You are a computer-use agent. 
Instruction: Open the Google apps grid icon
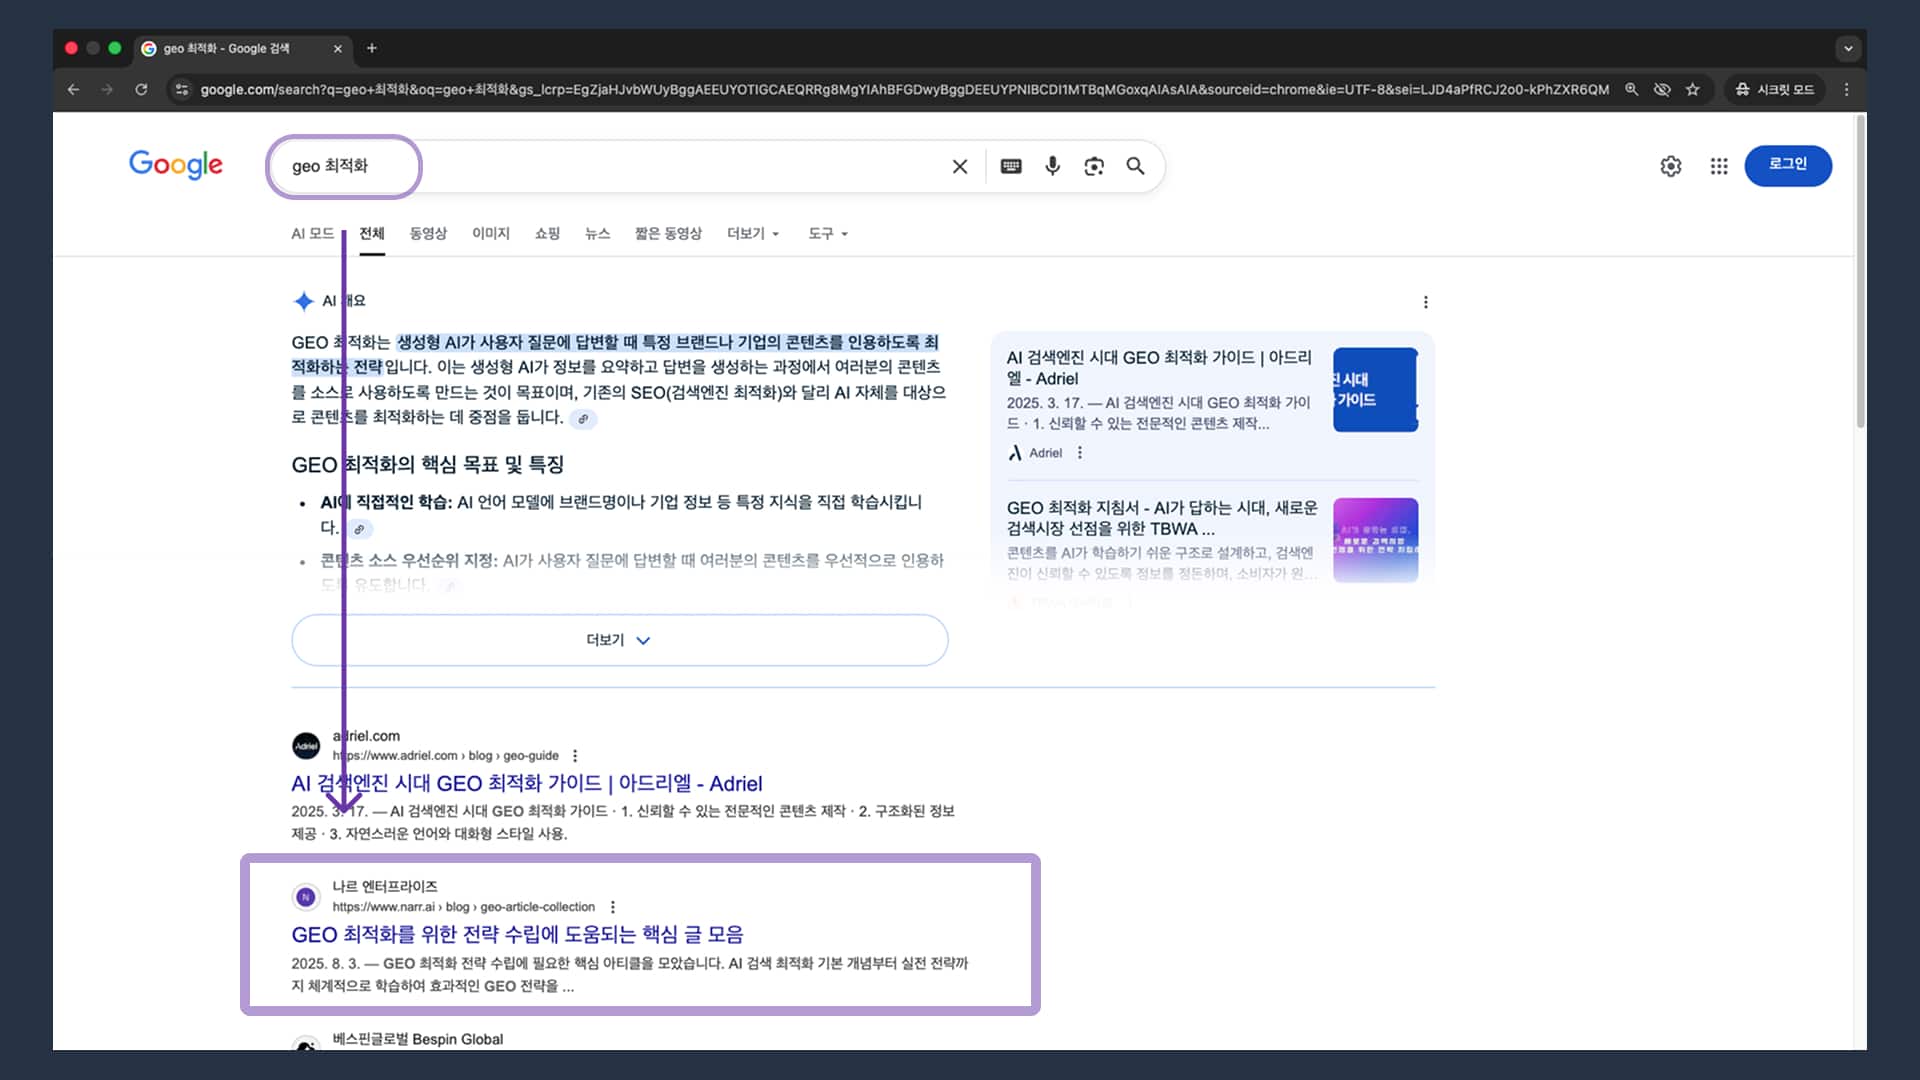point(1719,166)
